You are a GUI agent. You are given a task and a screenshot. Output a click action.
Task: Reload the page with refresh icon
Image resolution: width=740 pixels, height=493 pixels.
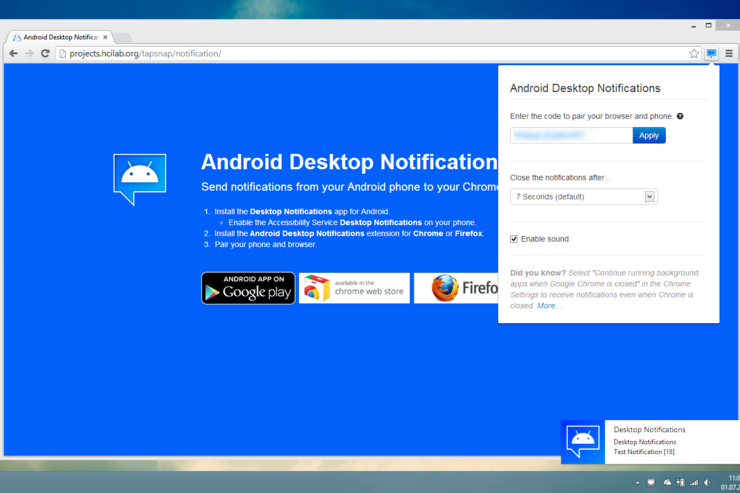click(x=45, y=54)
